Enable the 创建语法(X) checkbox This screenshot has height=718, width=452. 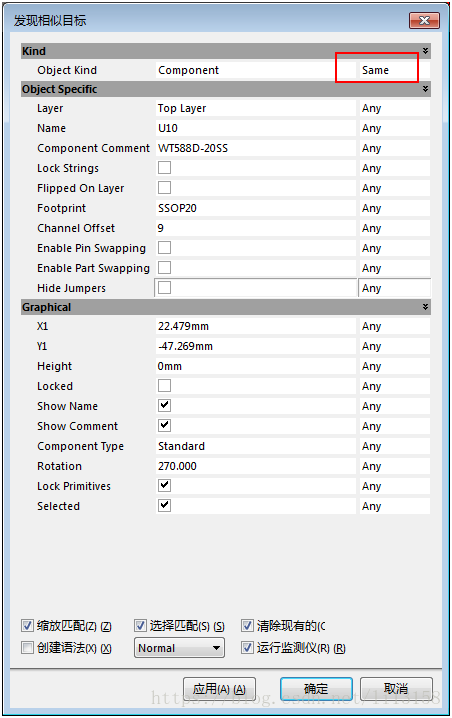(27, 647)
